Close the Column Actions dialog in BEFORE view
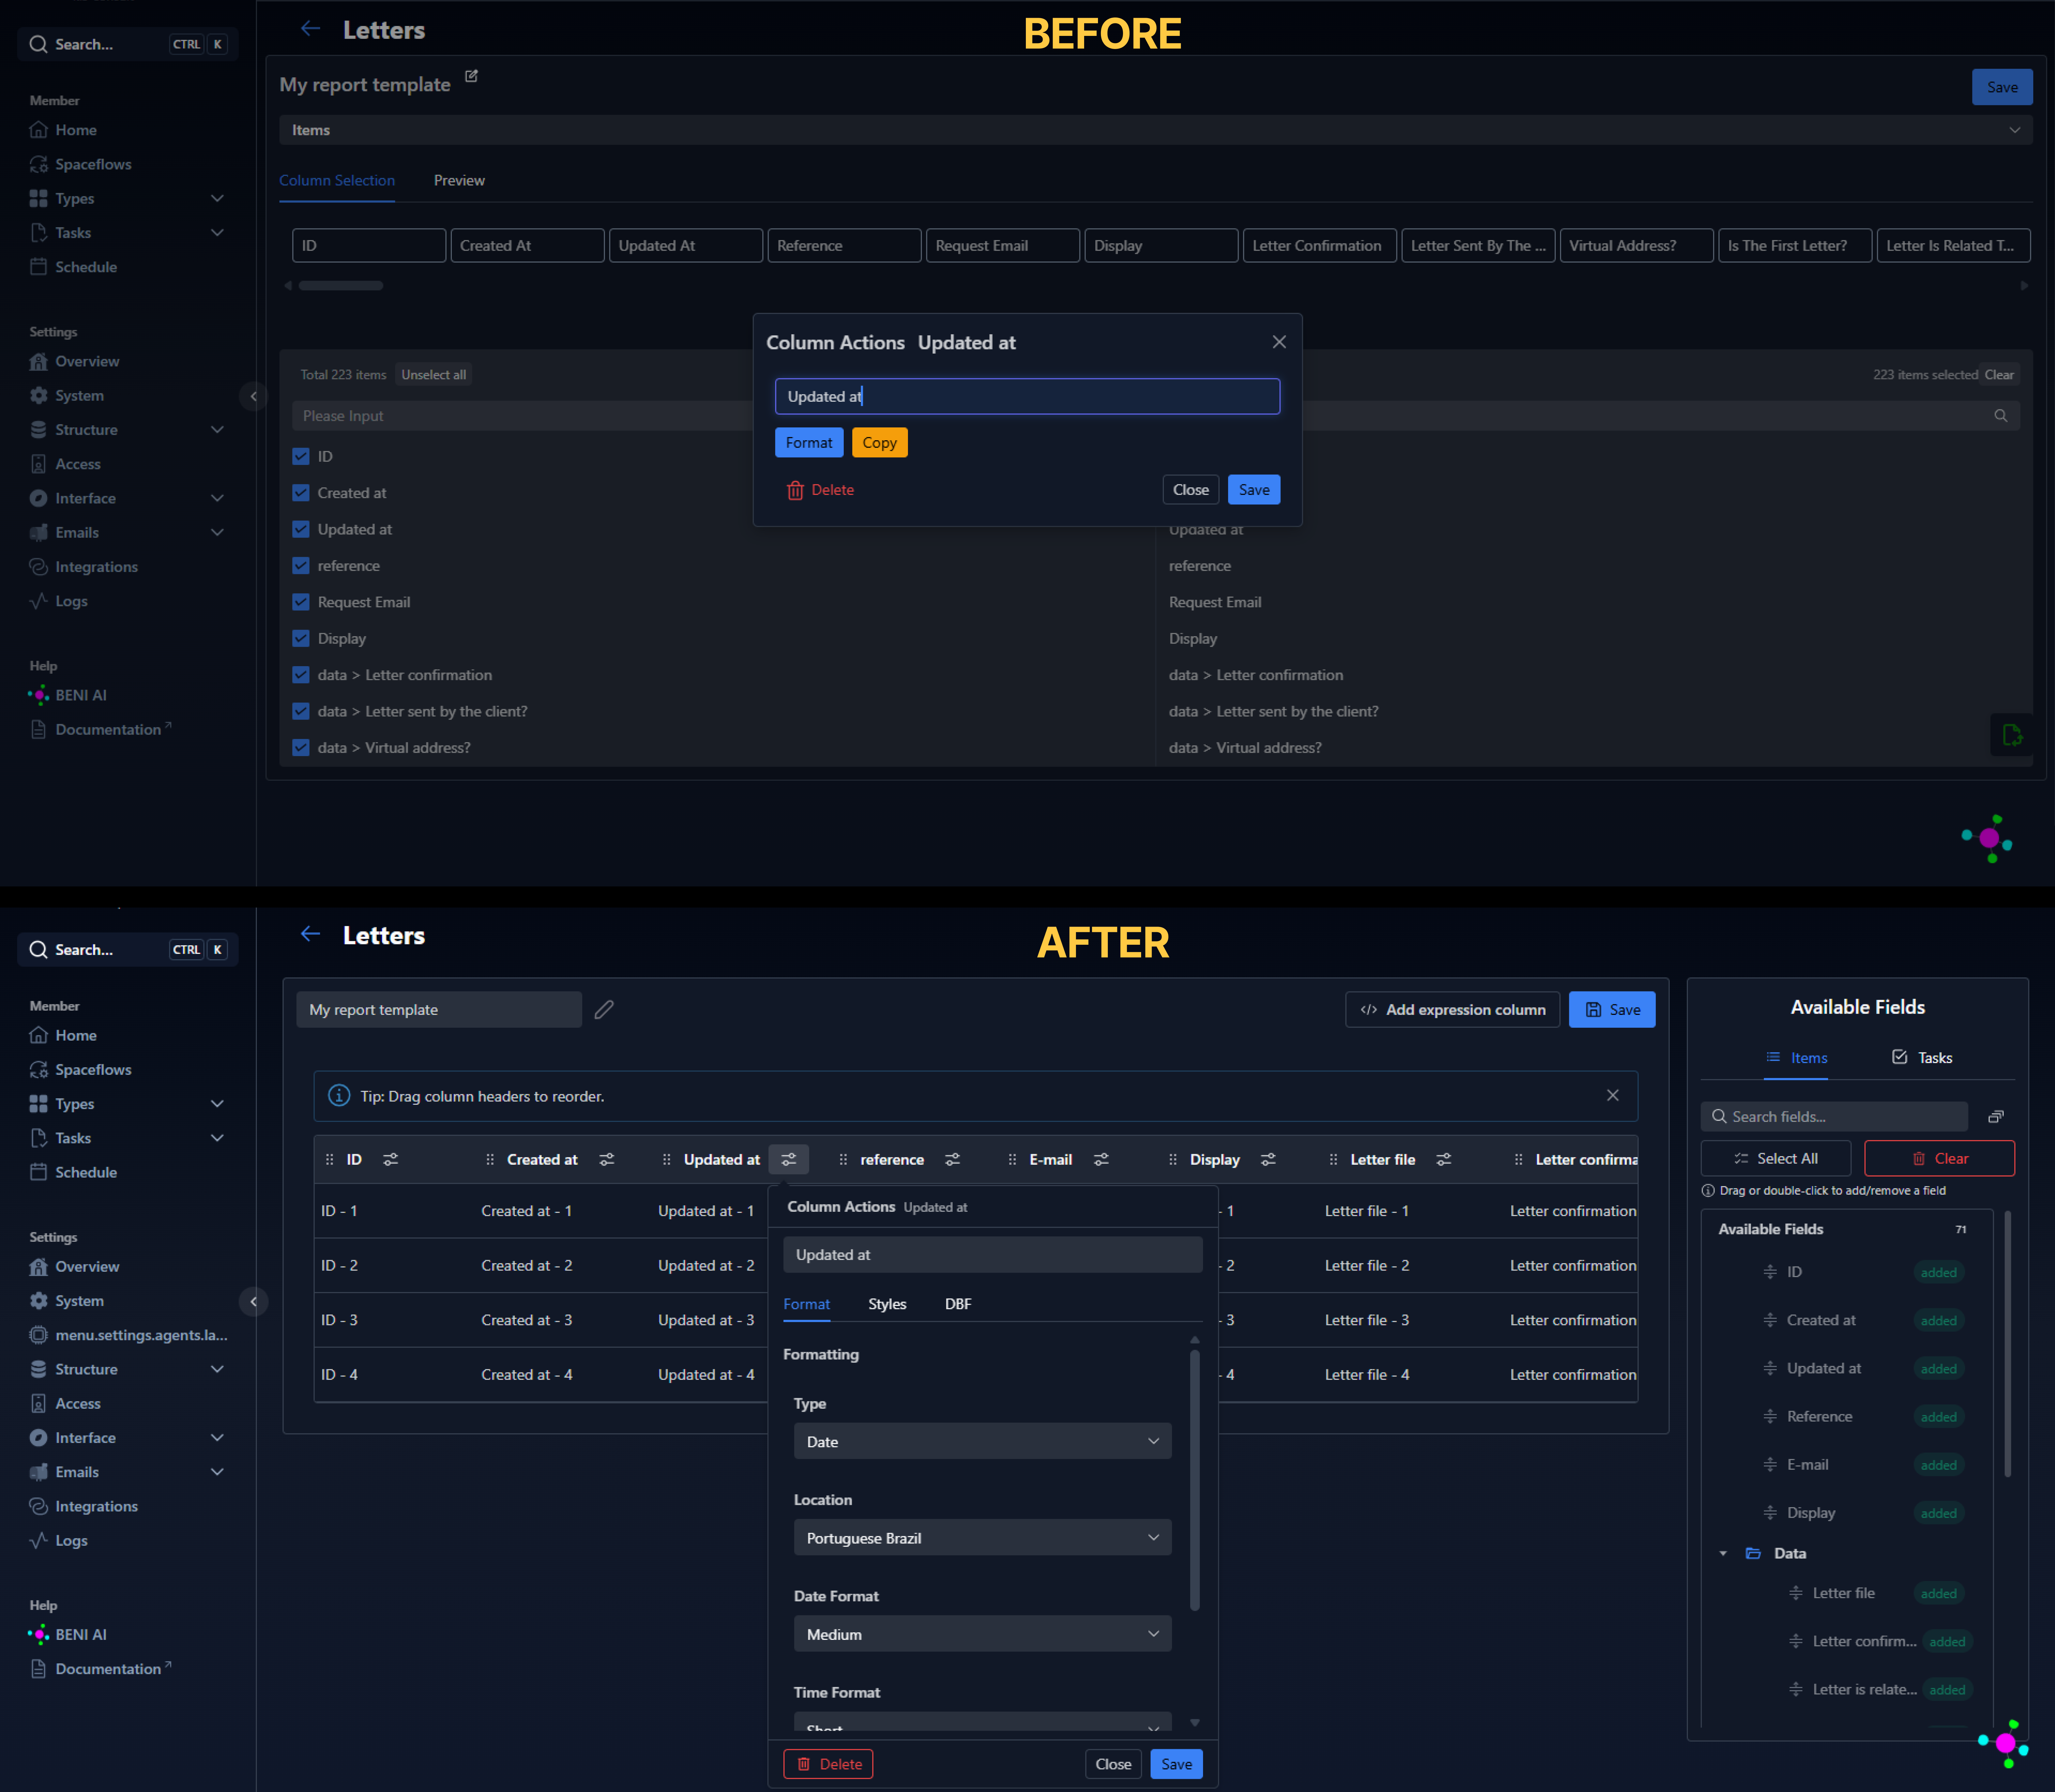2055x1792 pixels. [1279, 342]
